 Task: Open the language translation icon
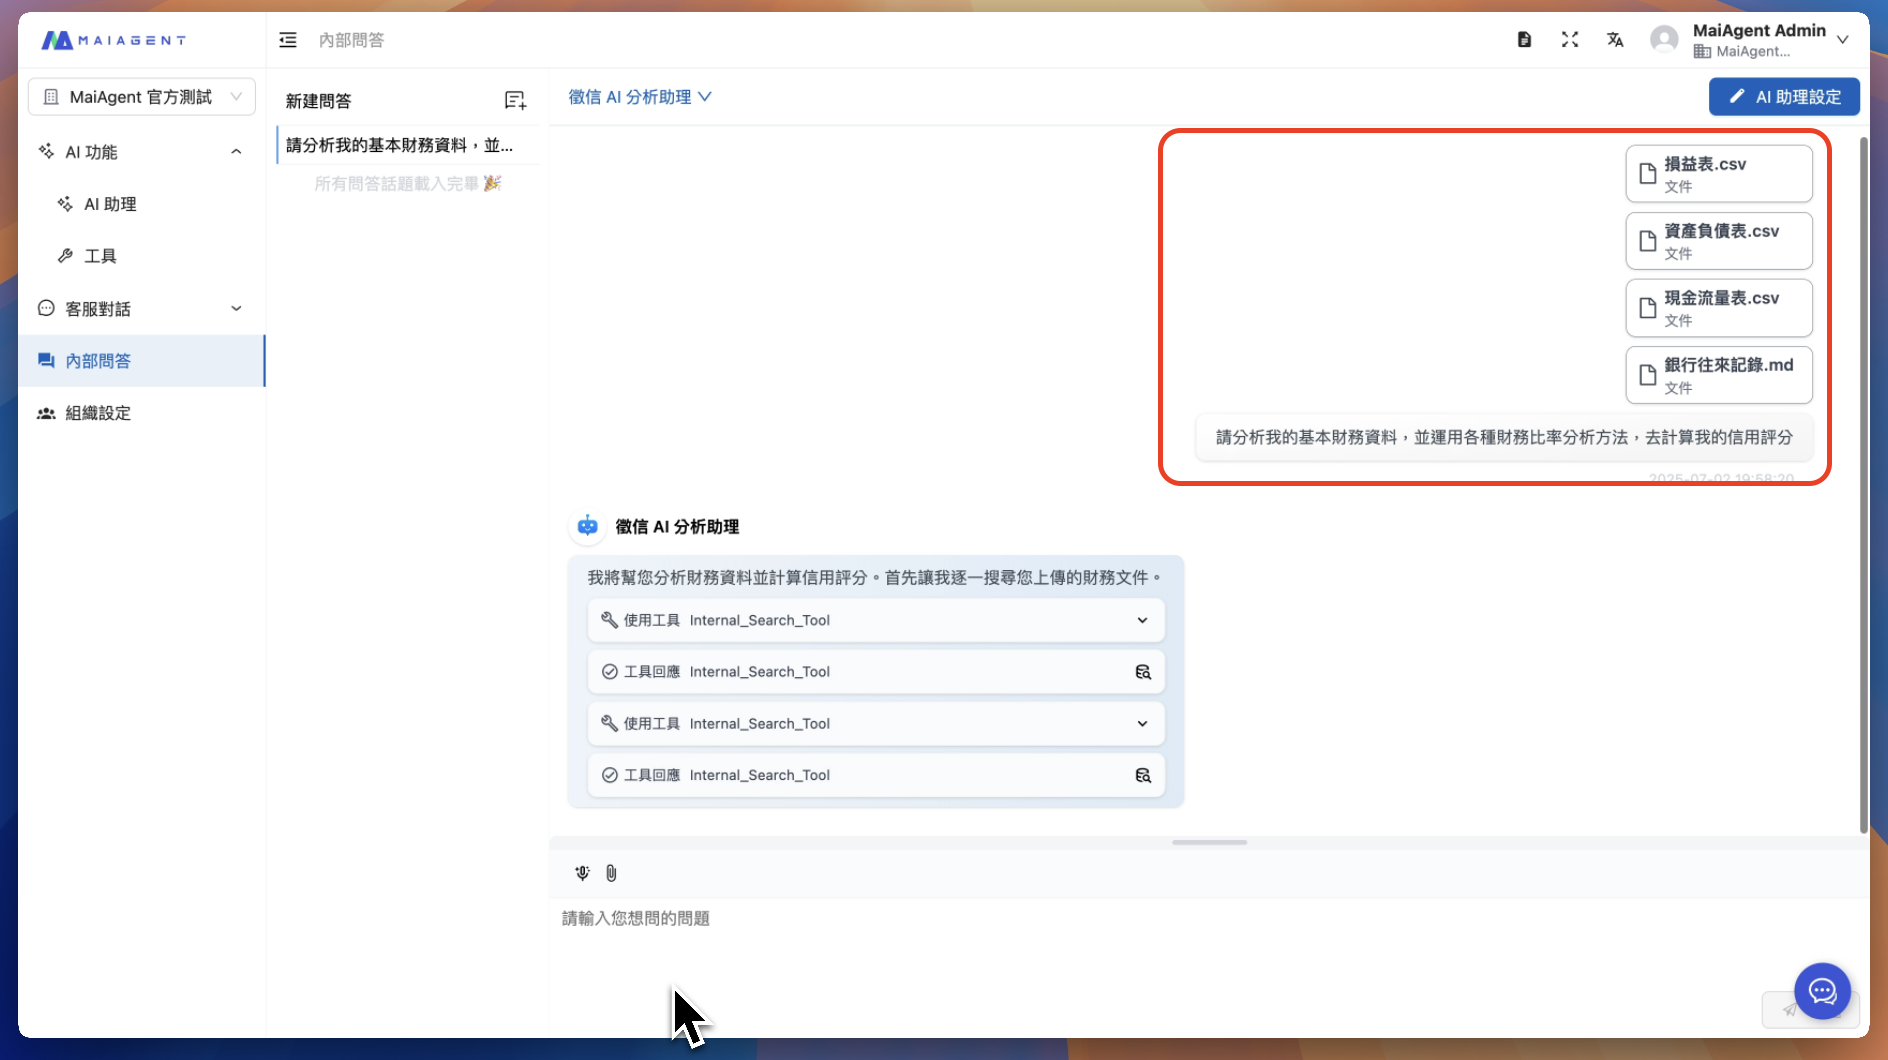(1615, 40)
